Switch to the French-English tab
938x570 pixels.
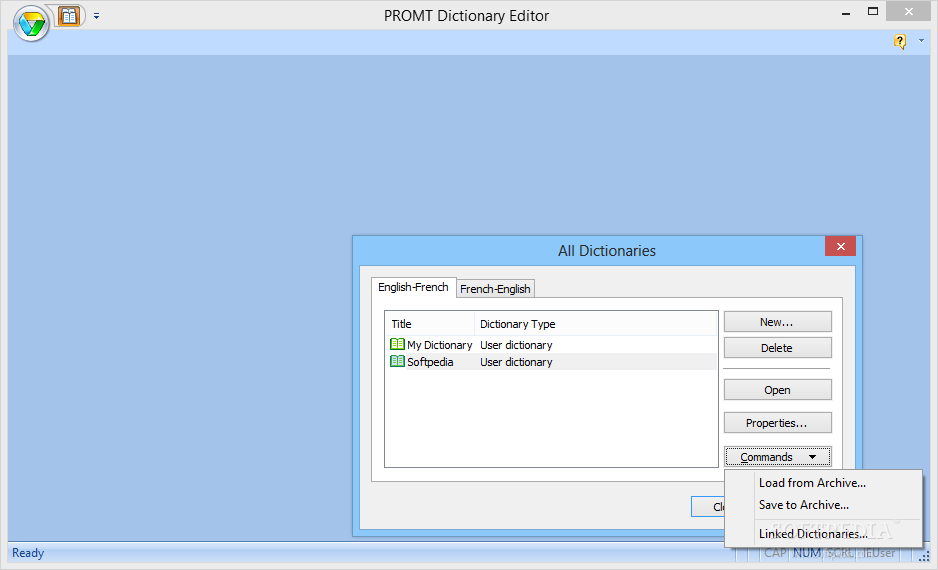tap(495, 289)
